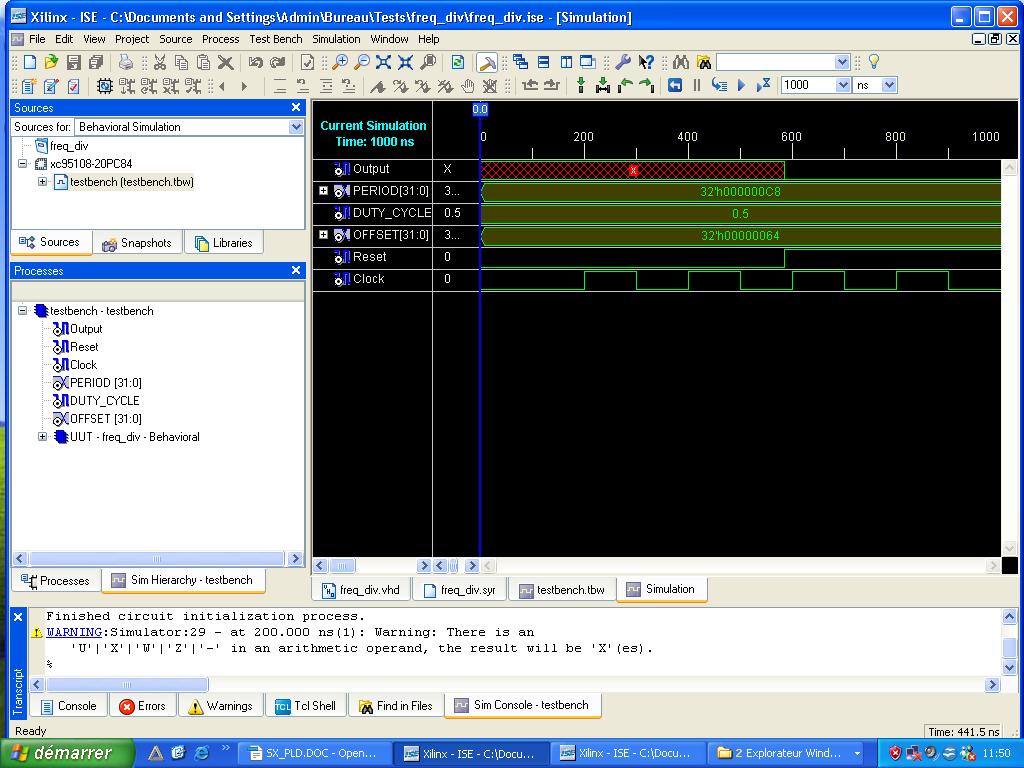Click the Zoom In magnifier icon

tap(340, 62)
